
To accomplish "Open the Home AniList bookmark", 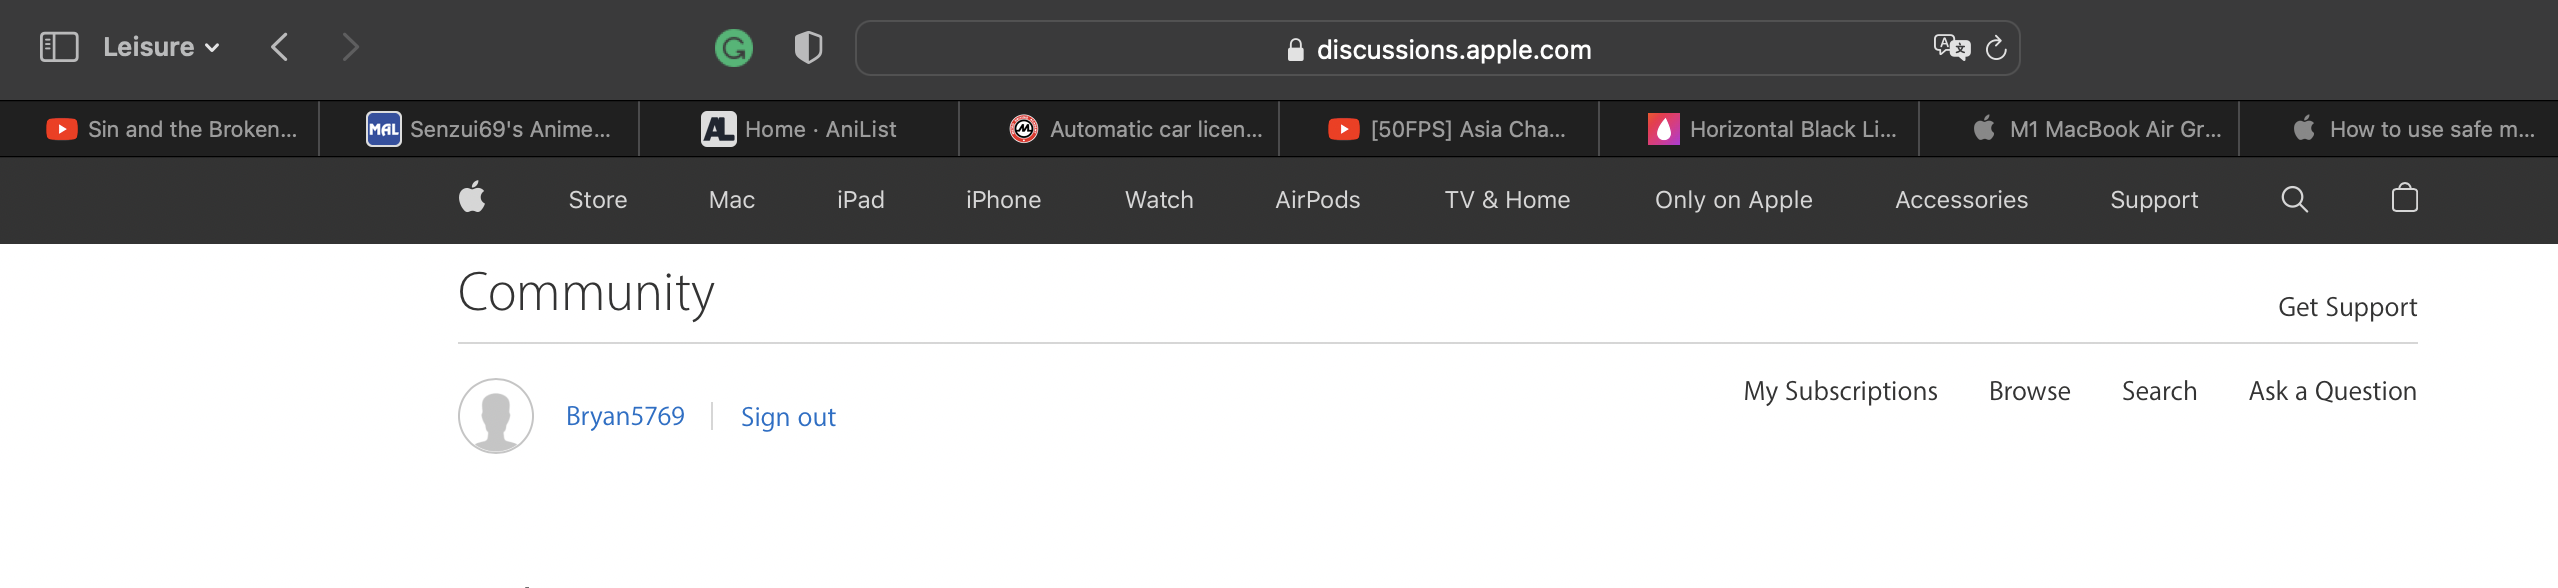I will (820, 128).
